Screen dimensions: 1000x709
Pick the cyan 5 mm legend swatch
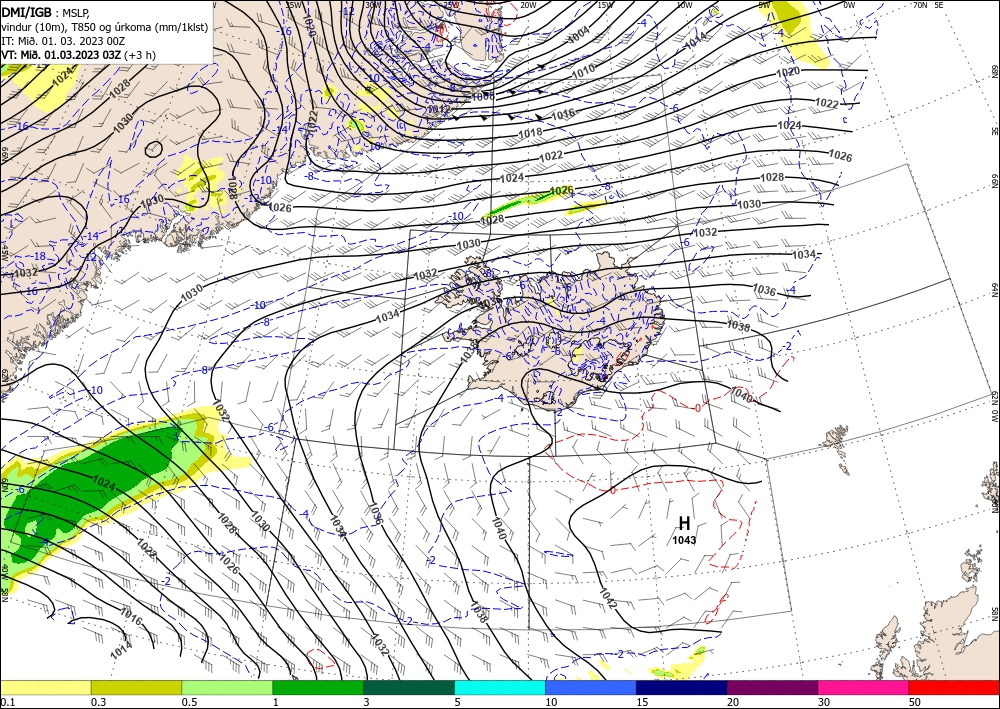500,687
